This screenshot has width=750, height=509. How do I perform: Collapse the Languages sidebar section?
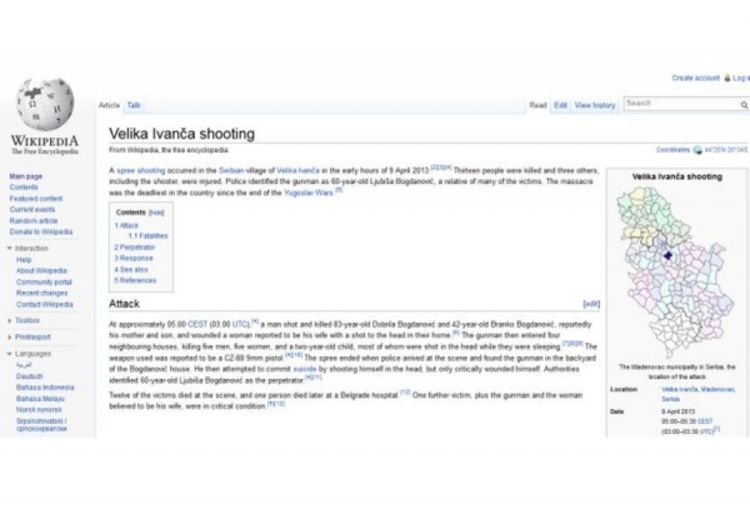(x=9, y=354)
